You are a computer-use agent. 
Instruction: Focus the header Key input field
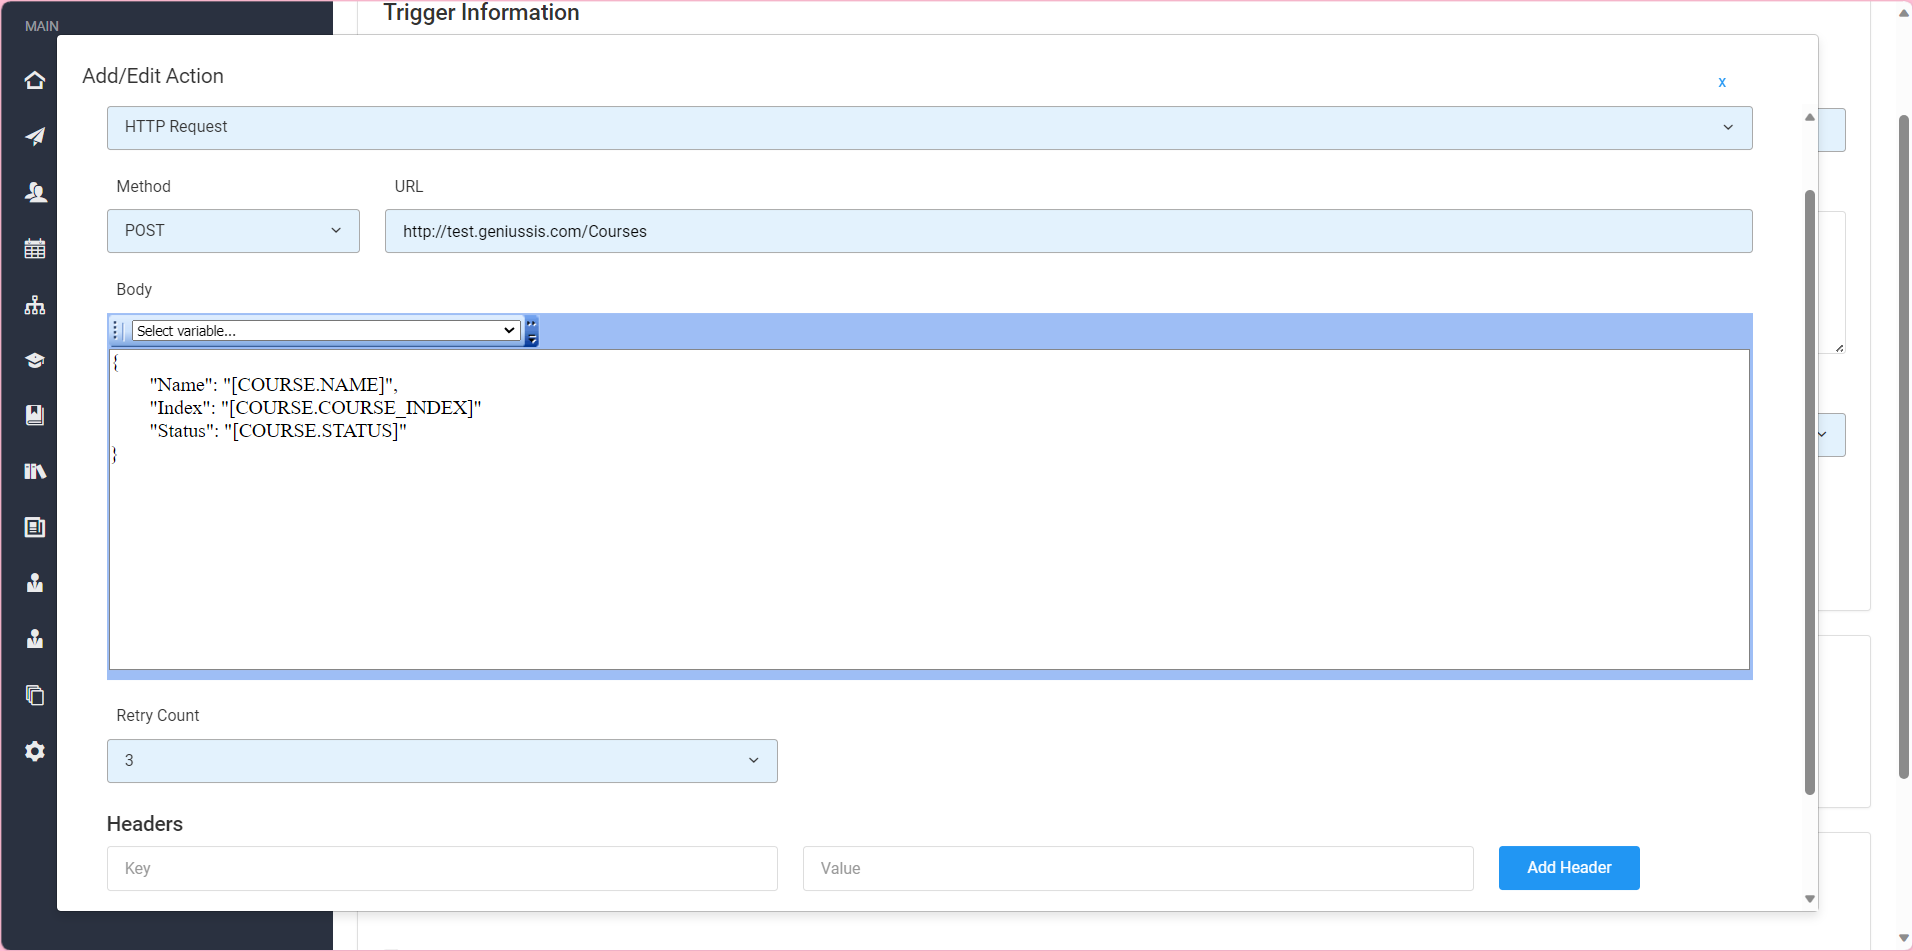click(x=442, y=868)
